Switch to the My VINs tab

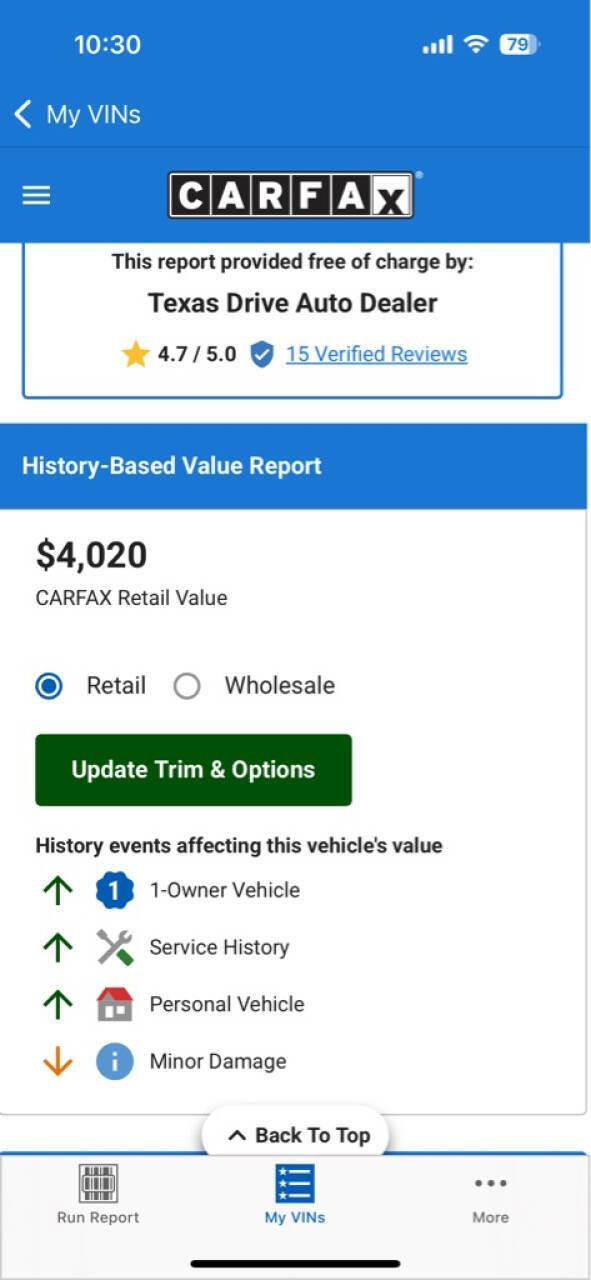point(293,1195)
